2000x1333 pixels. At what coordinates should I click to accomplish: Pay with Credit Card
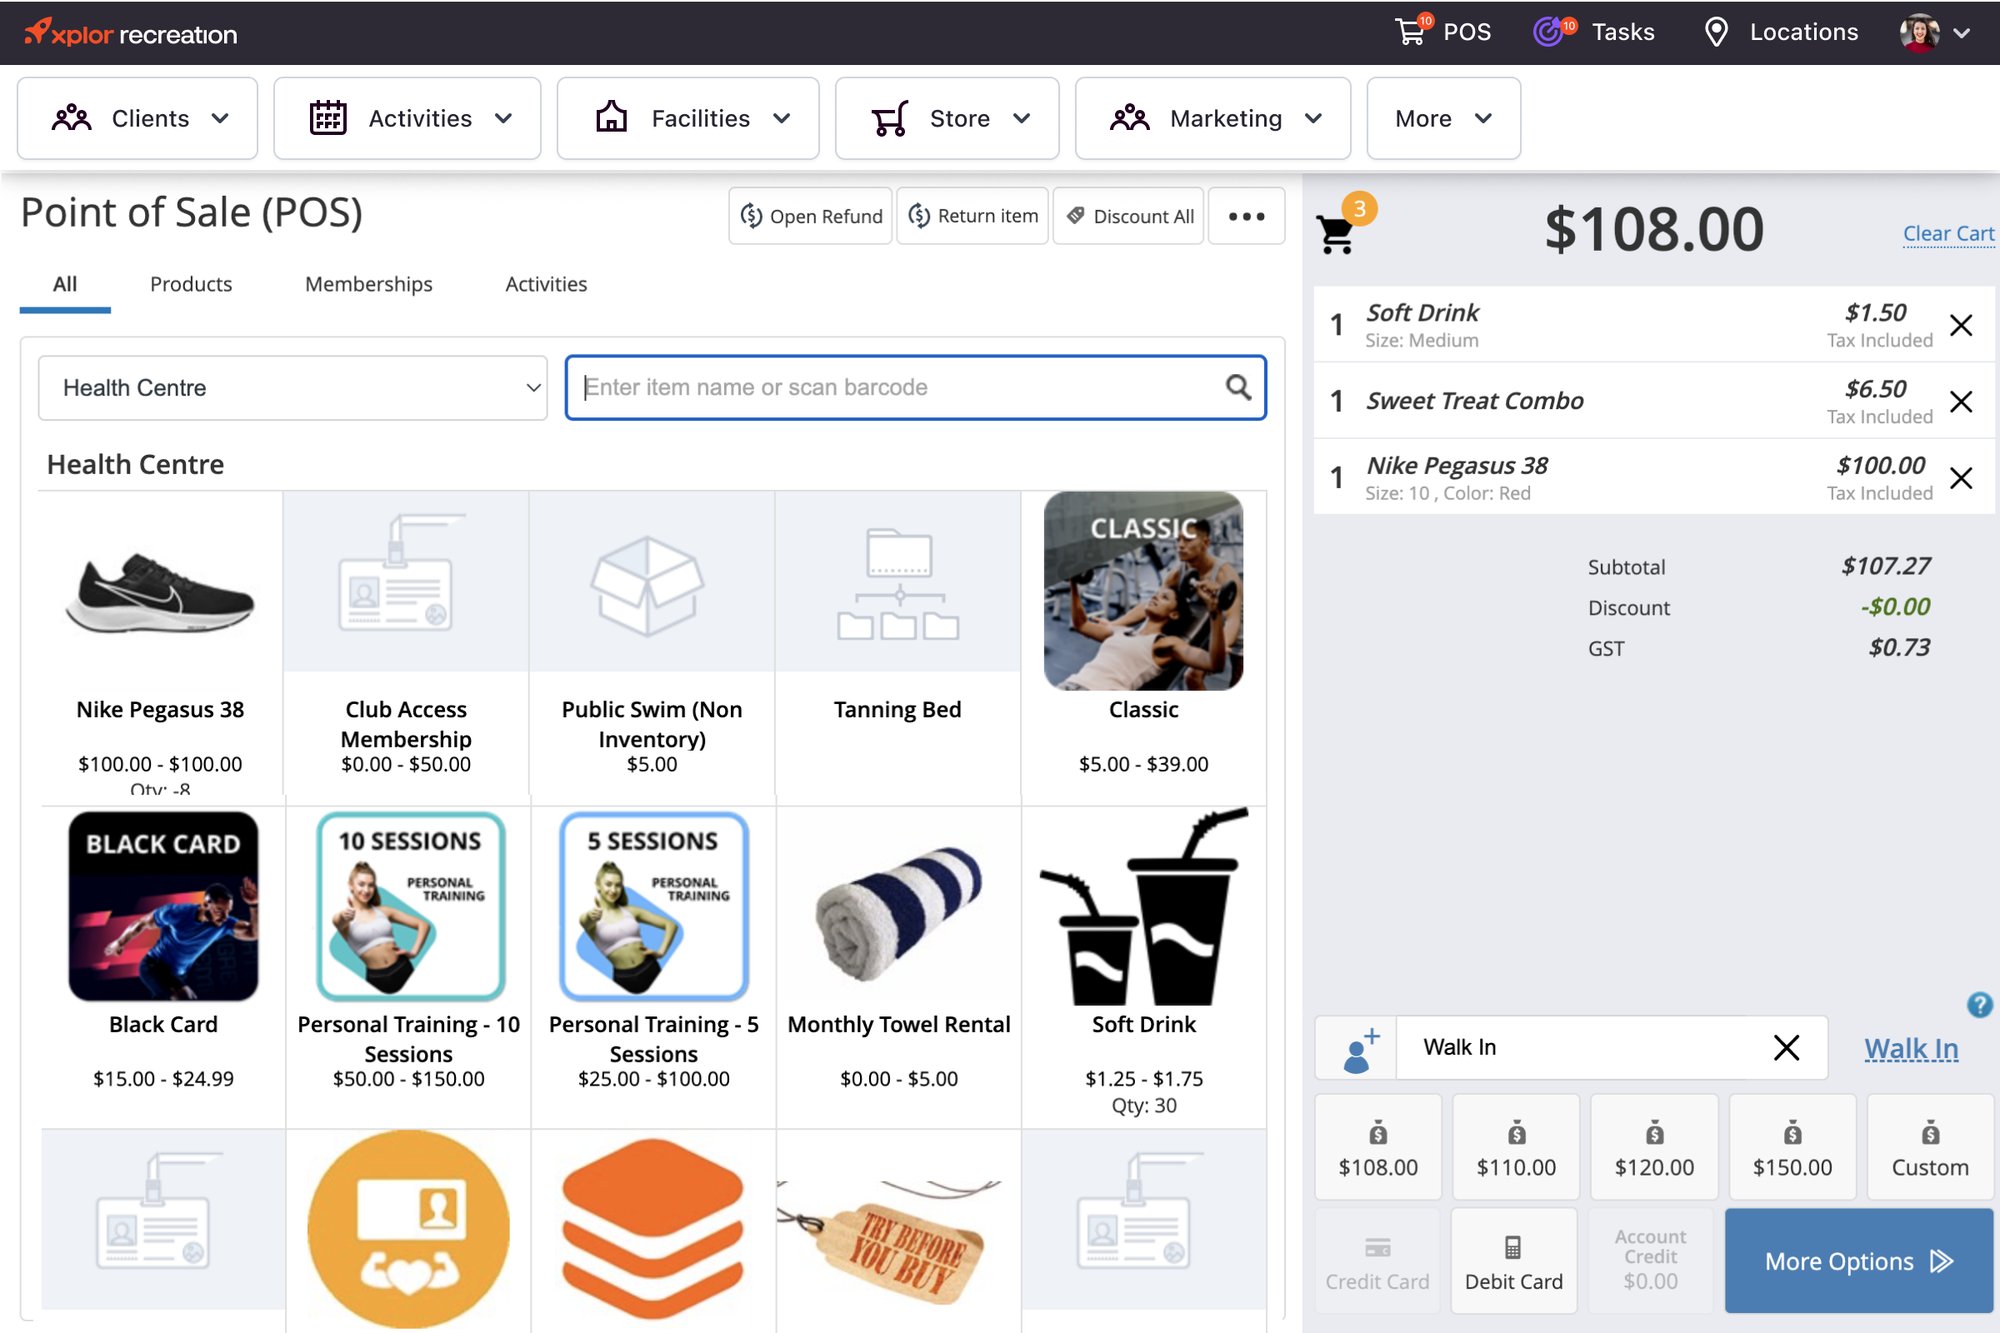click(x=1377, y=1261)
